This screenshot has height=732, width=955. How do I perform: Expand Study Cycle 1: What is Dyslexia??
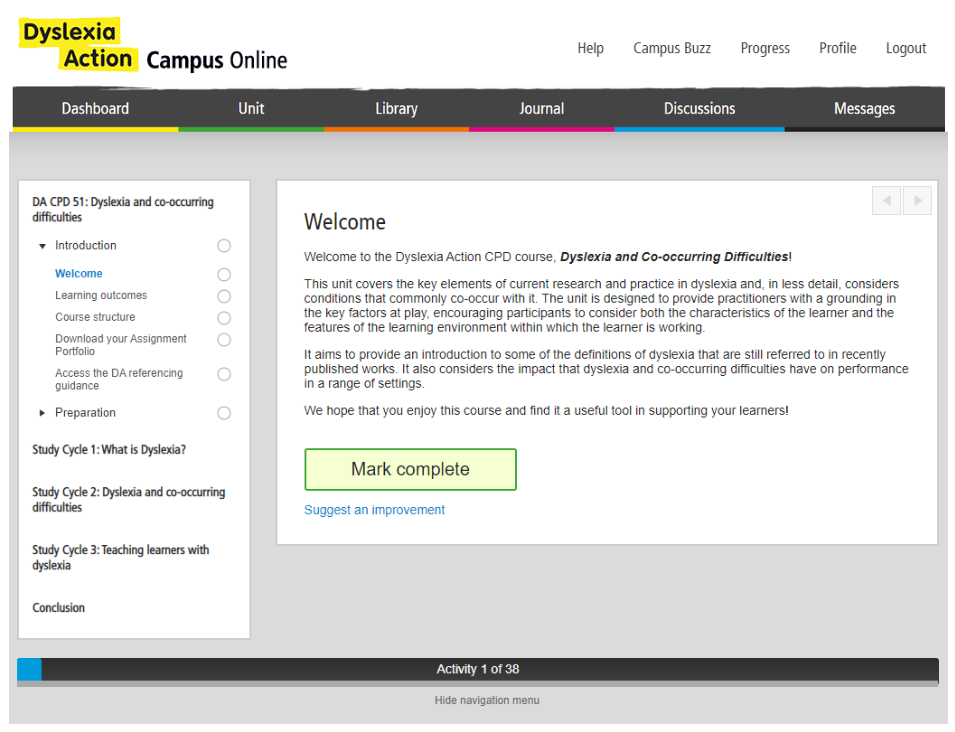pyautogui.click(x=109, y=449)
